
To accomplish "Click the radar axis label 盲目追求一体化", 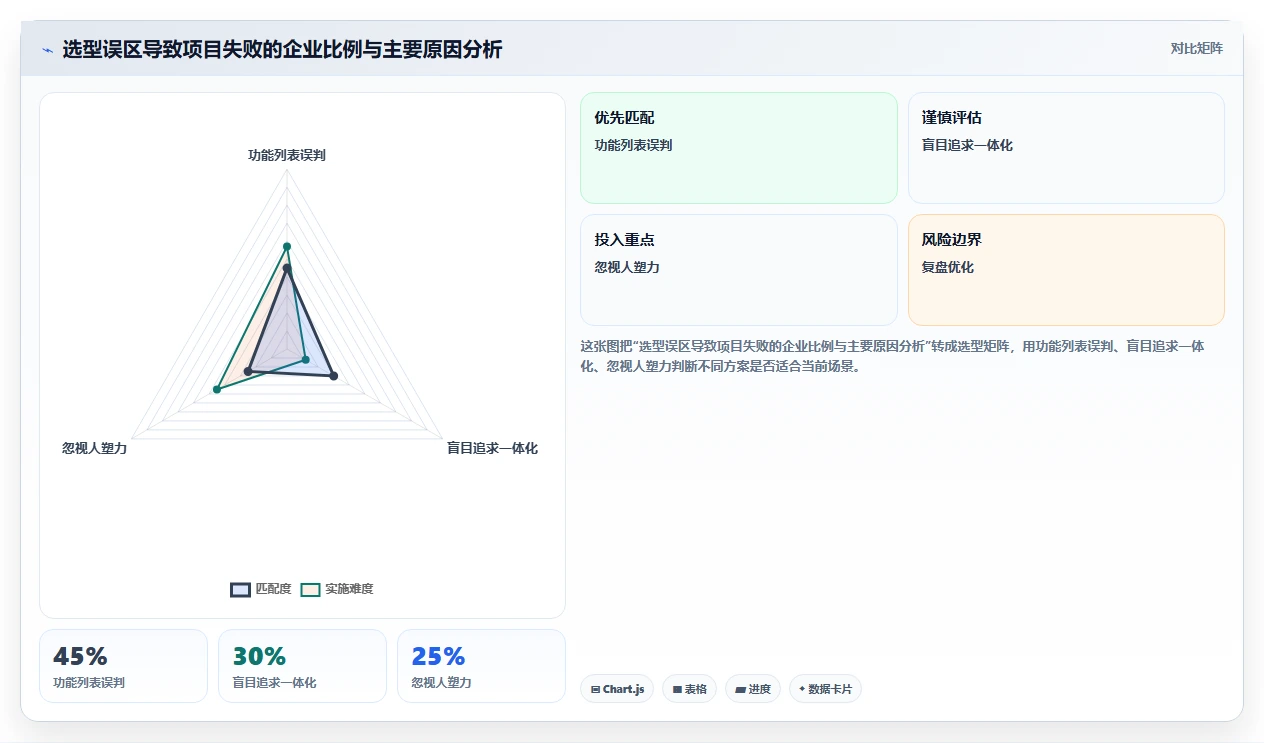I will click(x=492, y=448).
